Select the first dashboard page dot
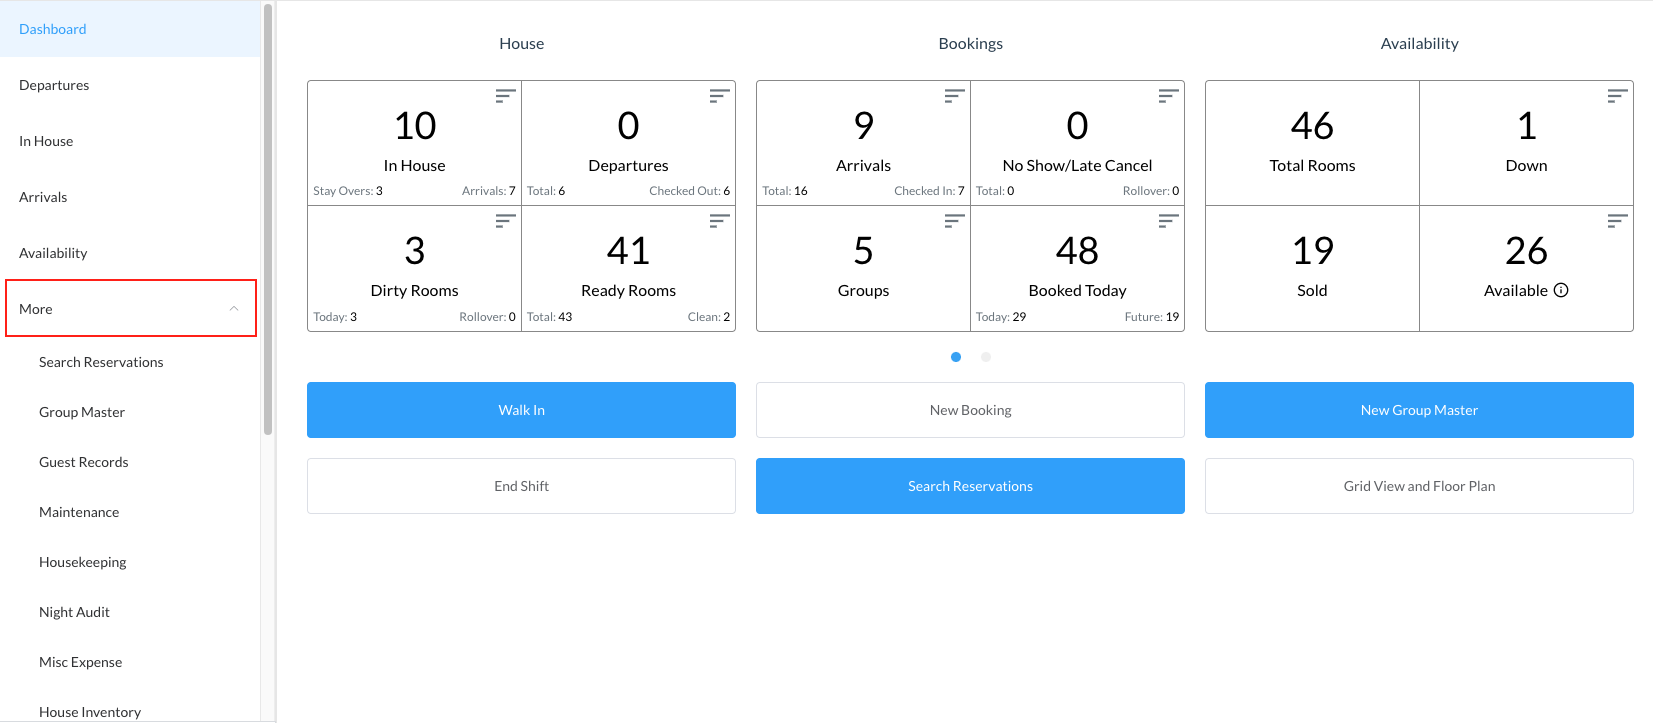The height and width of the screenshot is (723, 1653). 956,357
